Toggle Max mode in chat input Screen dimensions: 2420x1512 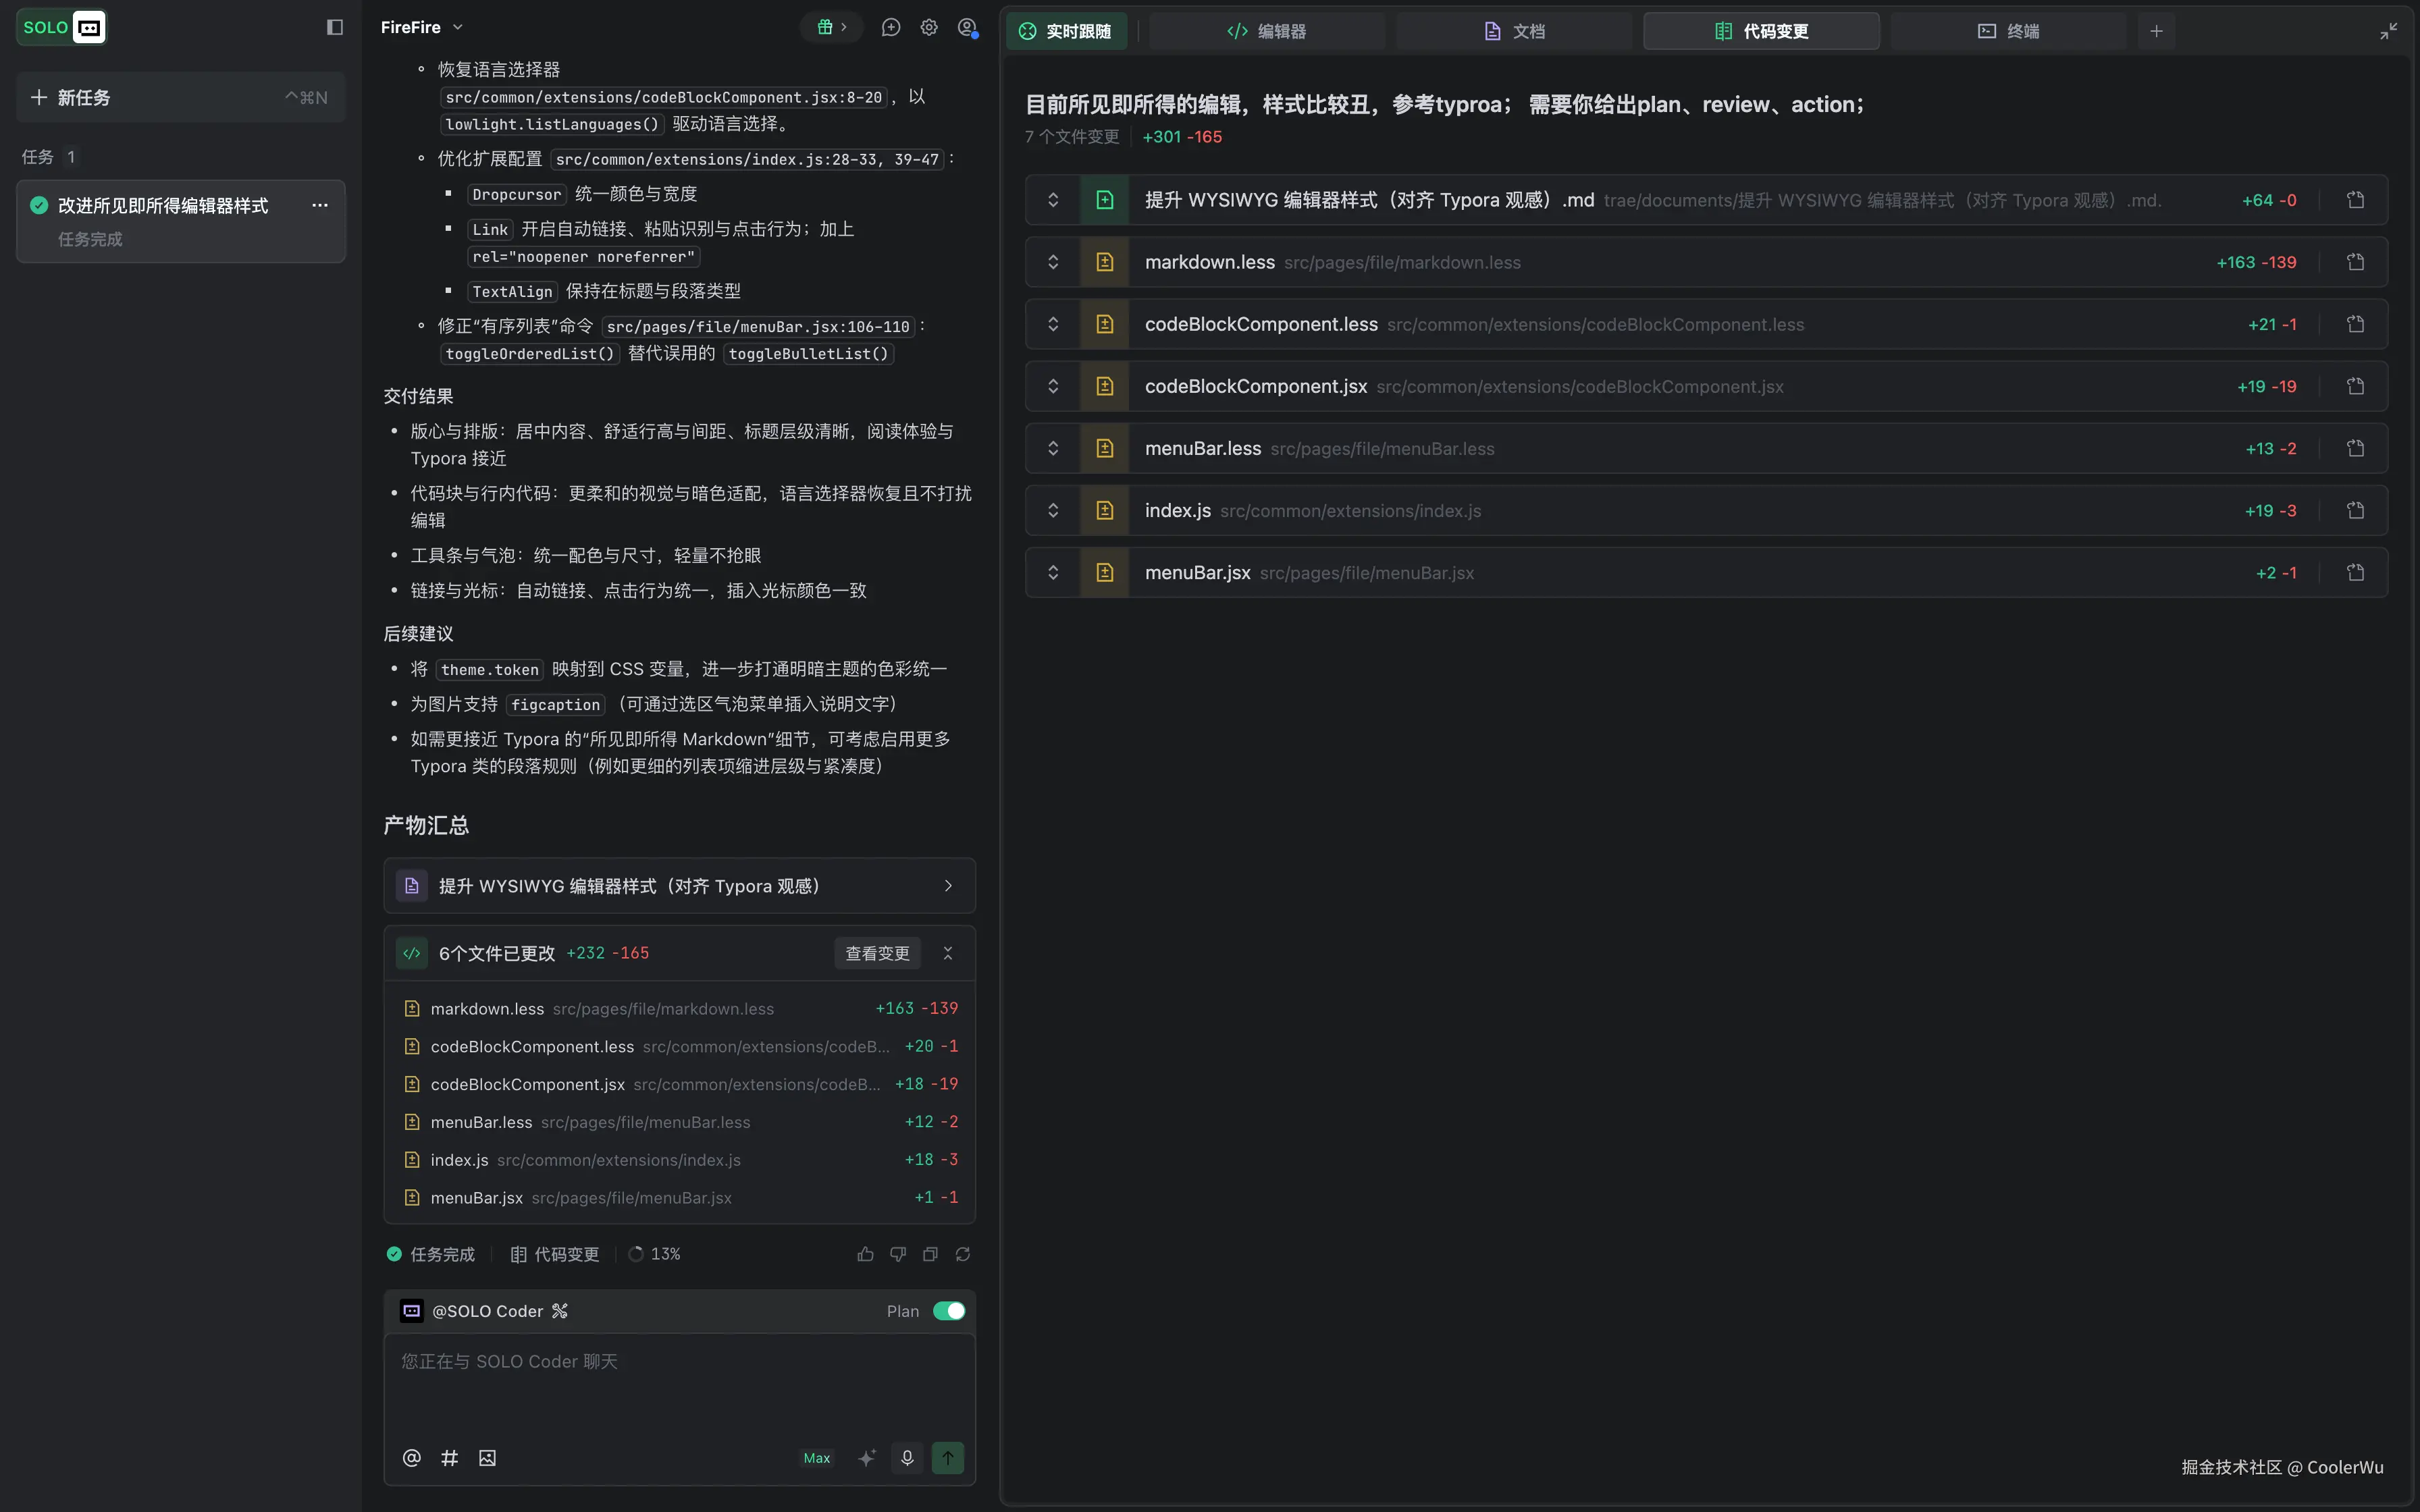(x=817, y=1458)
